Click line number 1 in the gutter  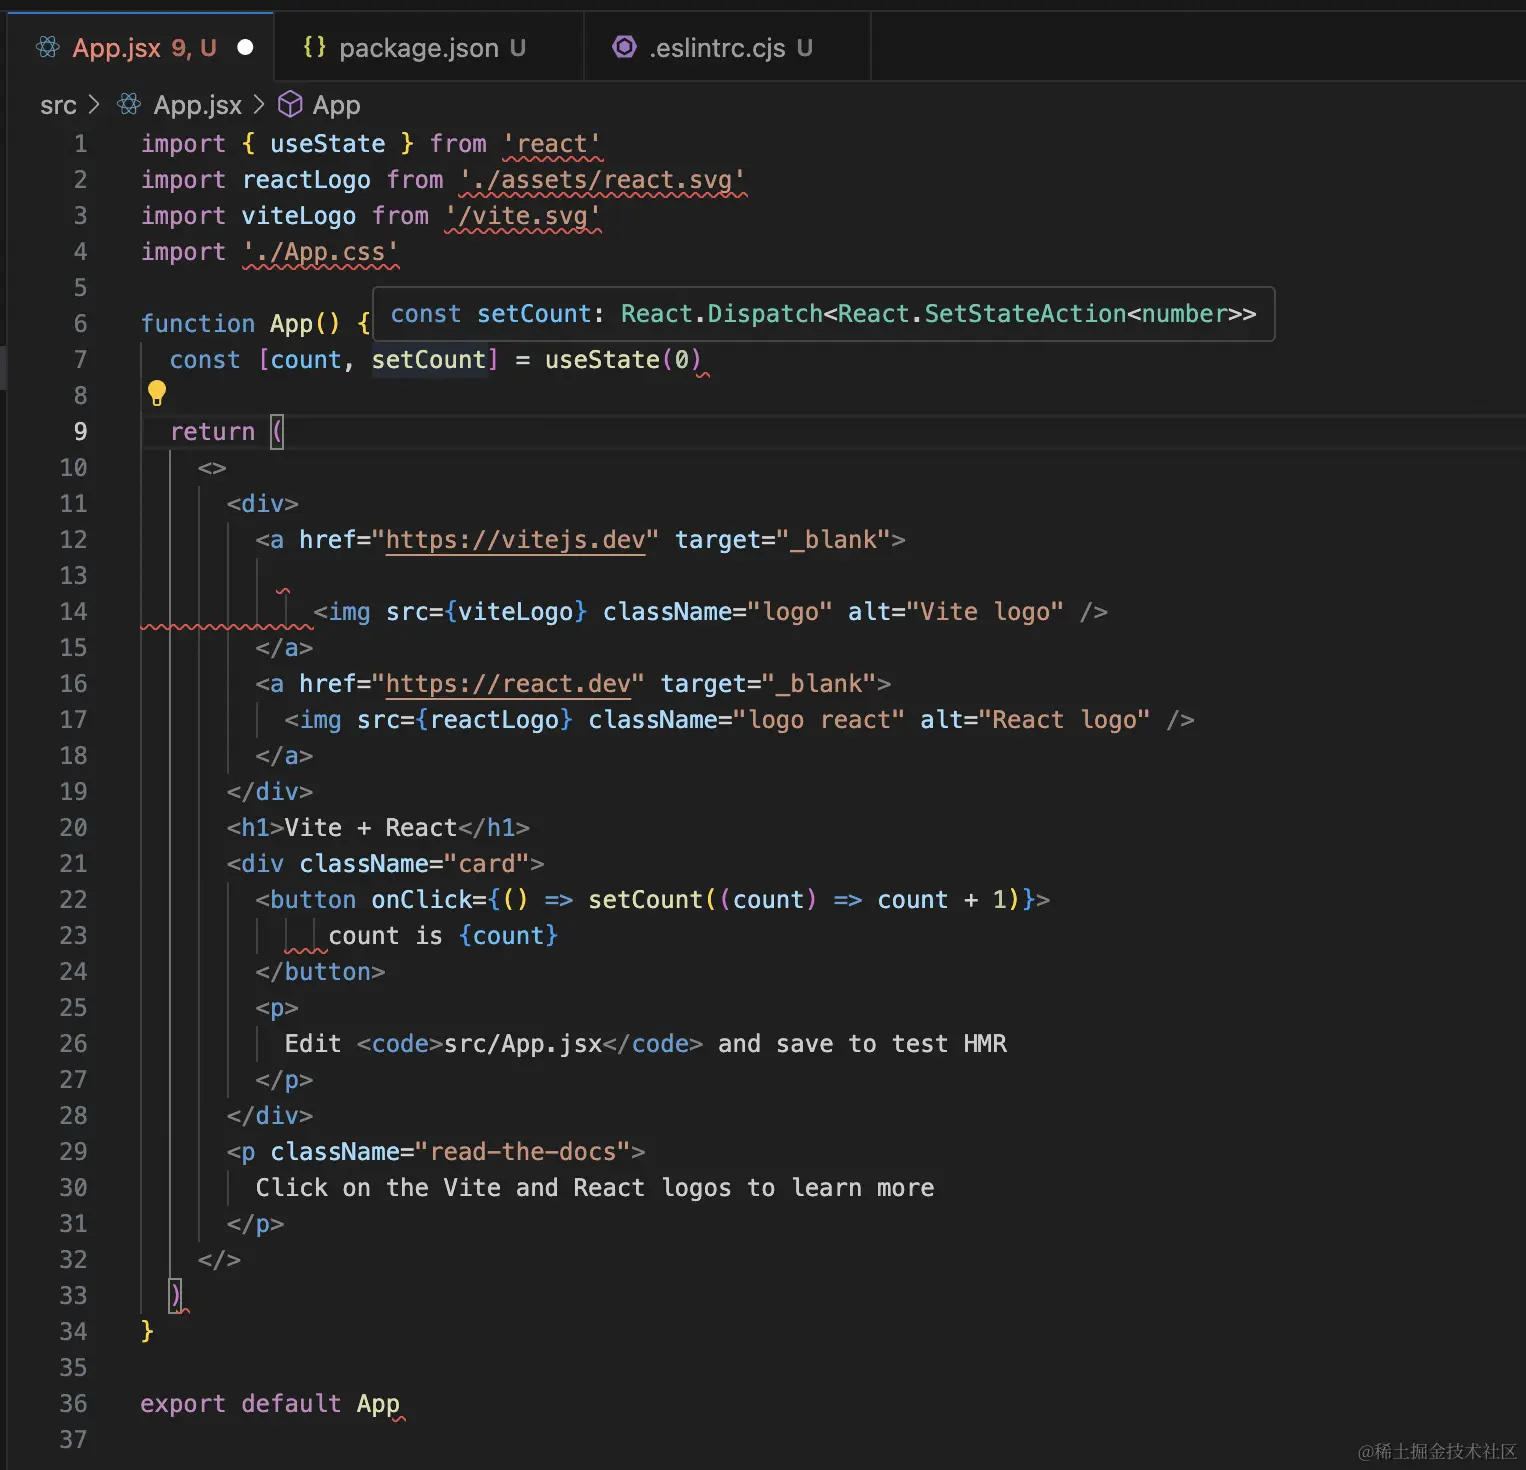(80, 144)
